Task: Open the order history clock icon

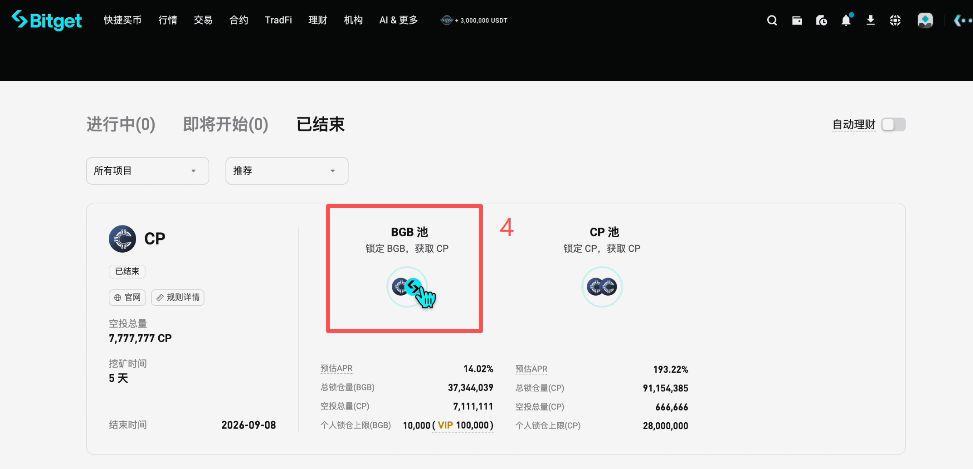Action: (x=821, y=20)
